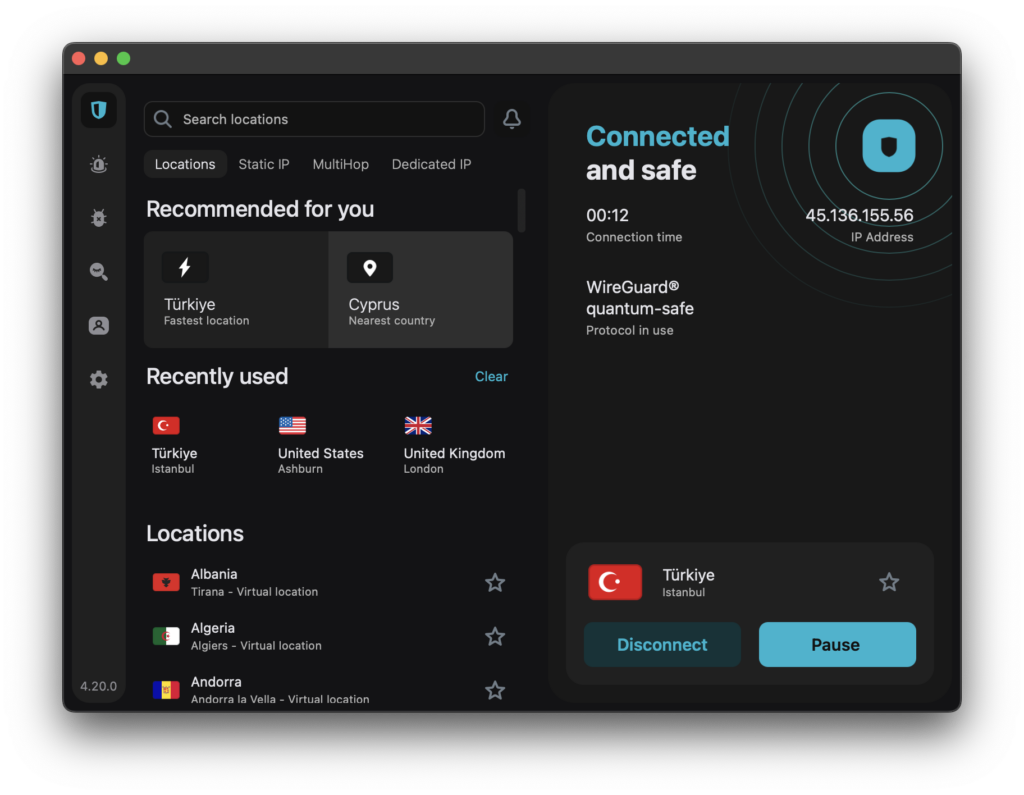Open the Alert siren icon in sidebar
Screen dimensions: 1024x795
99,164
